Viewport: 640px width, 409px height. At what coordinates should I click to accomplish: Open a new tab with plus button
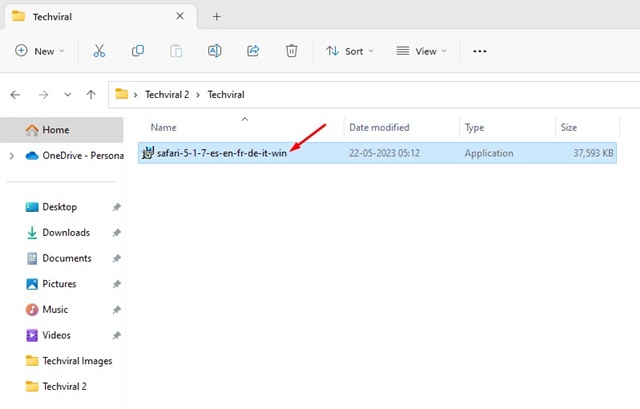217,16
